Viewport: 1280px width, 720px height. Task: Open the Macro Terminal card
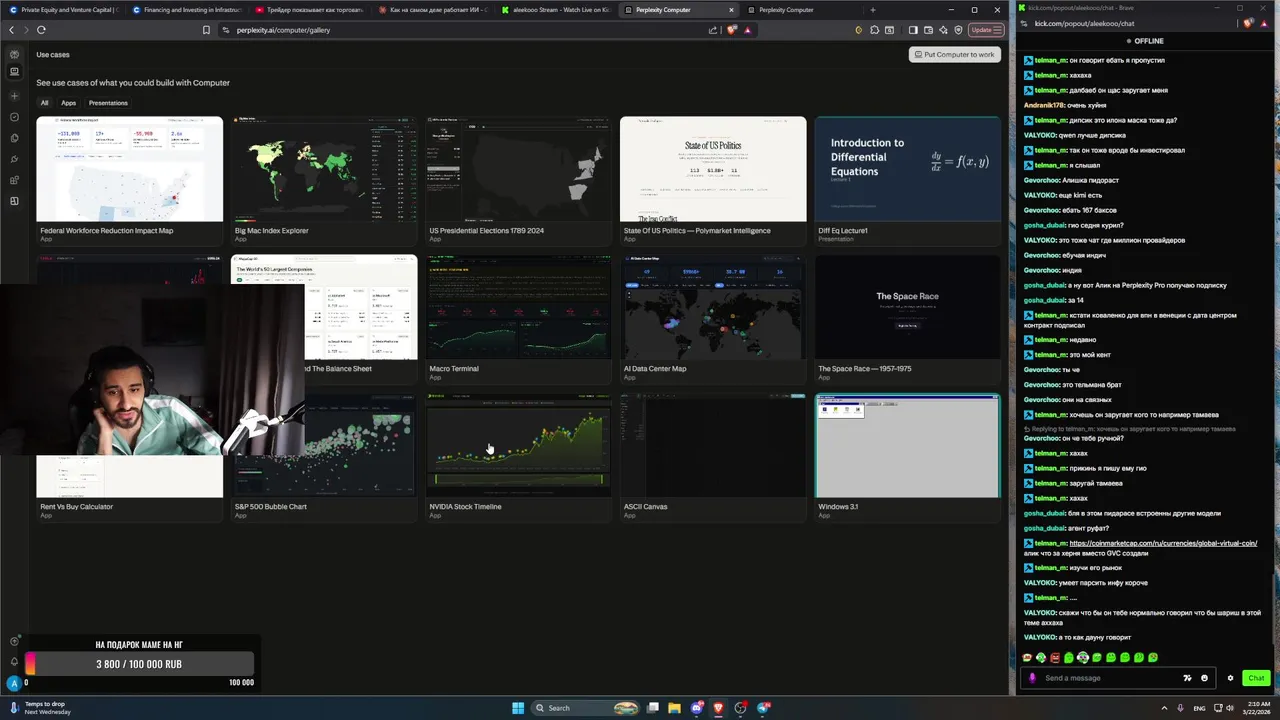(x=518, y=318)
